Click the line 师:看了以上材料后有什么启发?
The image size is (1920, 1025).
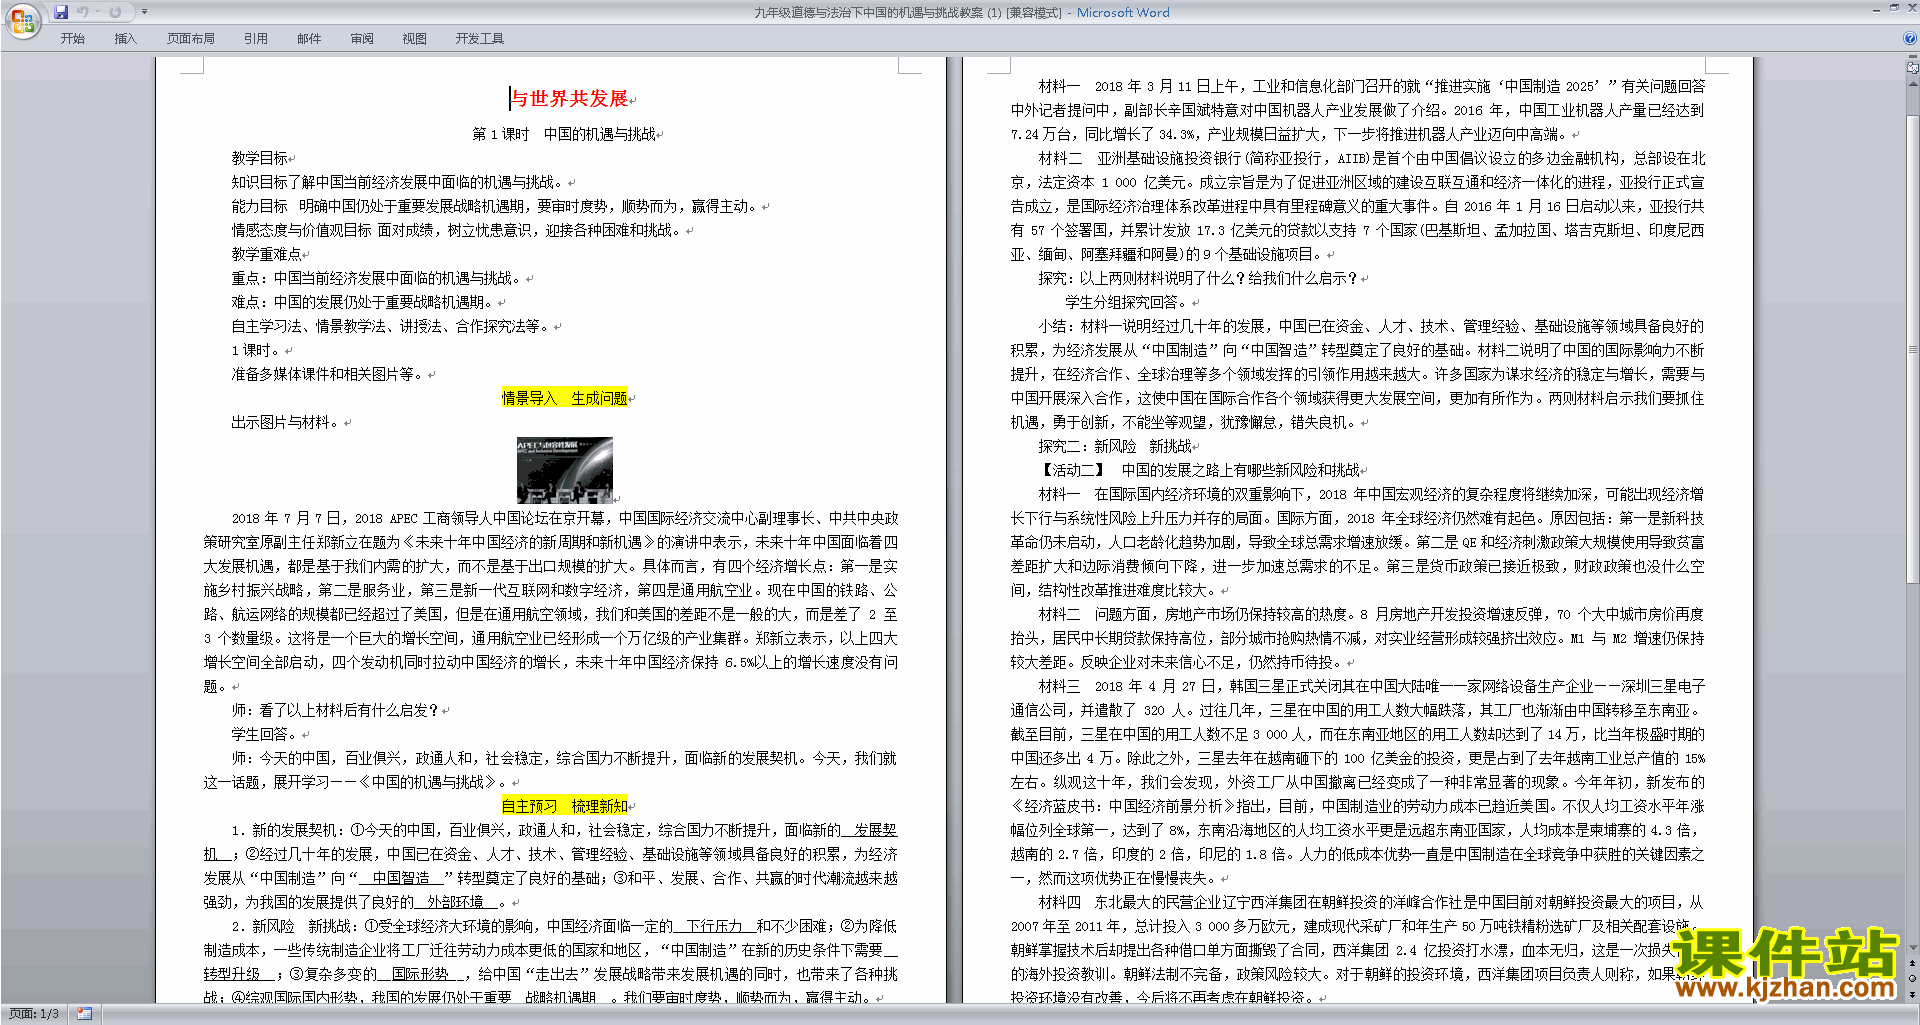tap(336, 710)
